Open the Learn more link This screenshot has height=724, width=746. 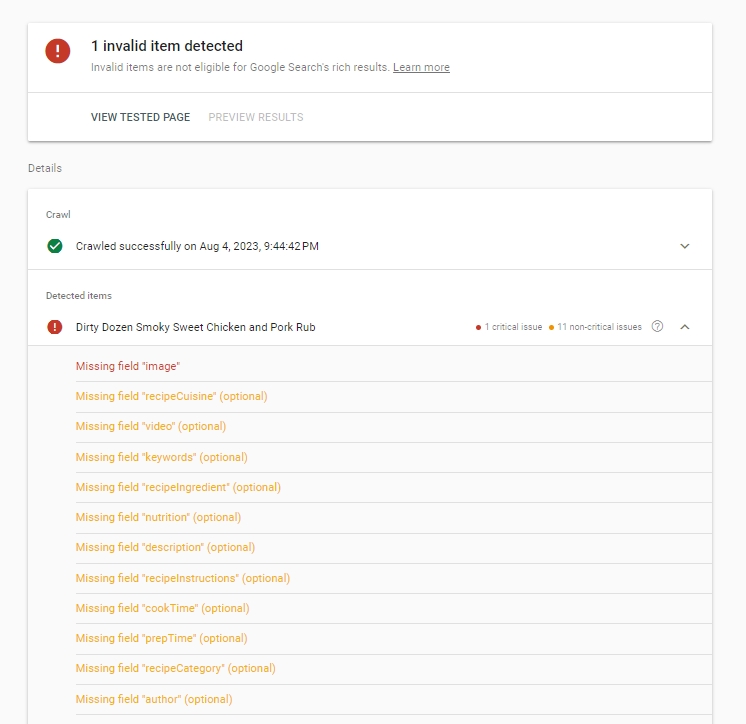pyautogui.click(x=421, y=68)
